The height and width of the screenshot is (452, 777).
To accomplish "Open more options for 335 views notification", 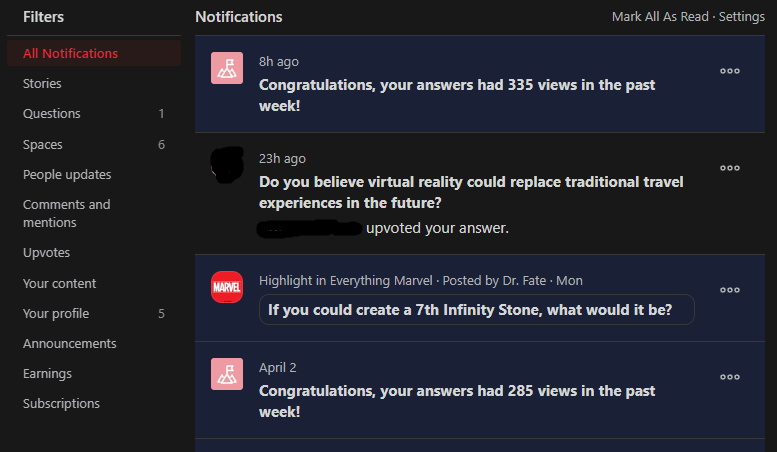I will [730, 71].
